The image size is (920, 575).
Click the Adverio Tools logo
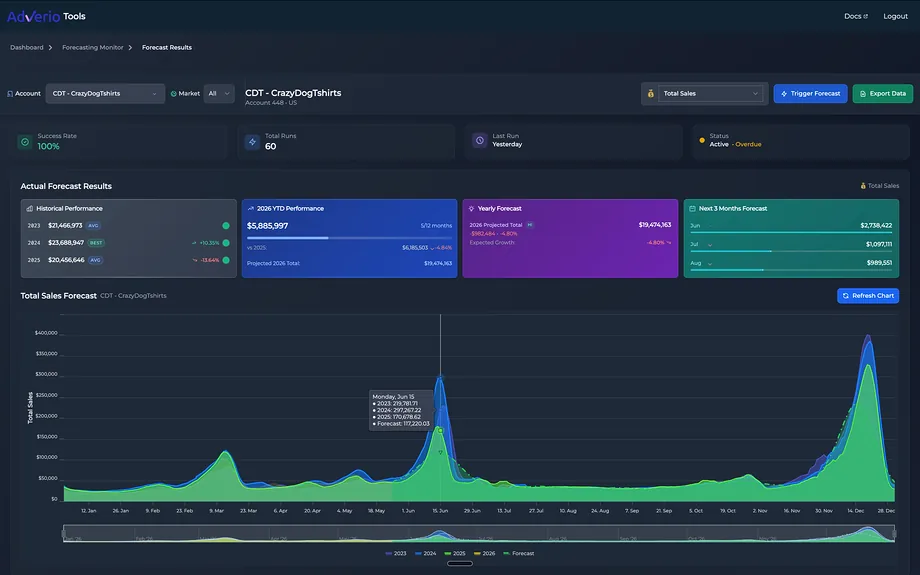(x=46, y=16)
